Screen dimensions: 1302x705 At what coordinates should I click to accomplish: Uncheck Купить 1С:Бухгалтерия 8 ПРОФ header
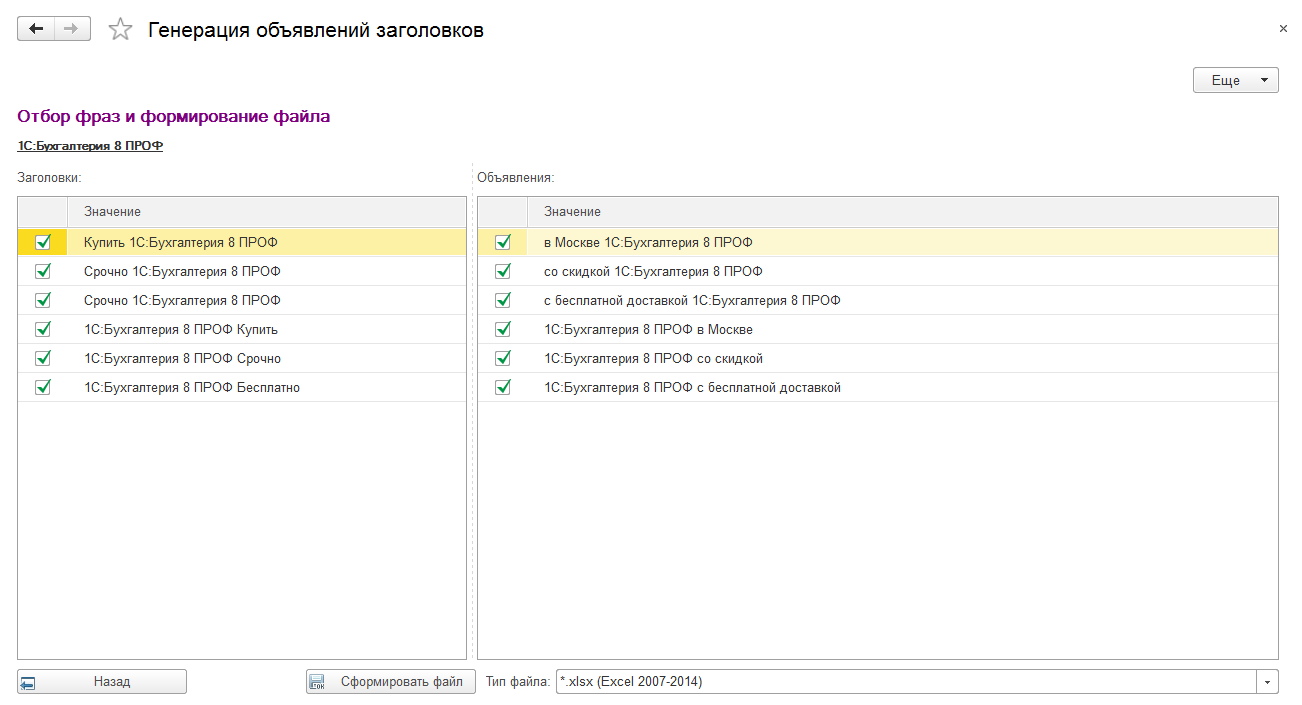(x=42, y=242)
